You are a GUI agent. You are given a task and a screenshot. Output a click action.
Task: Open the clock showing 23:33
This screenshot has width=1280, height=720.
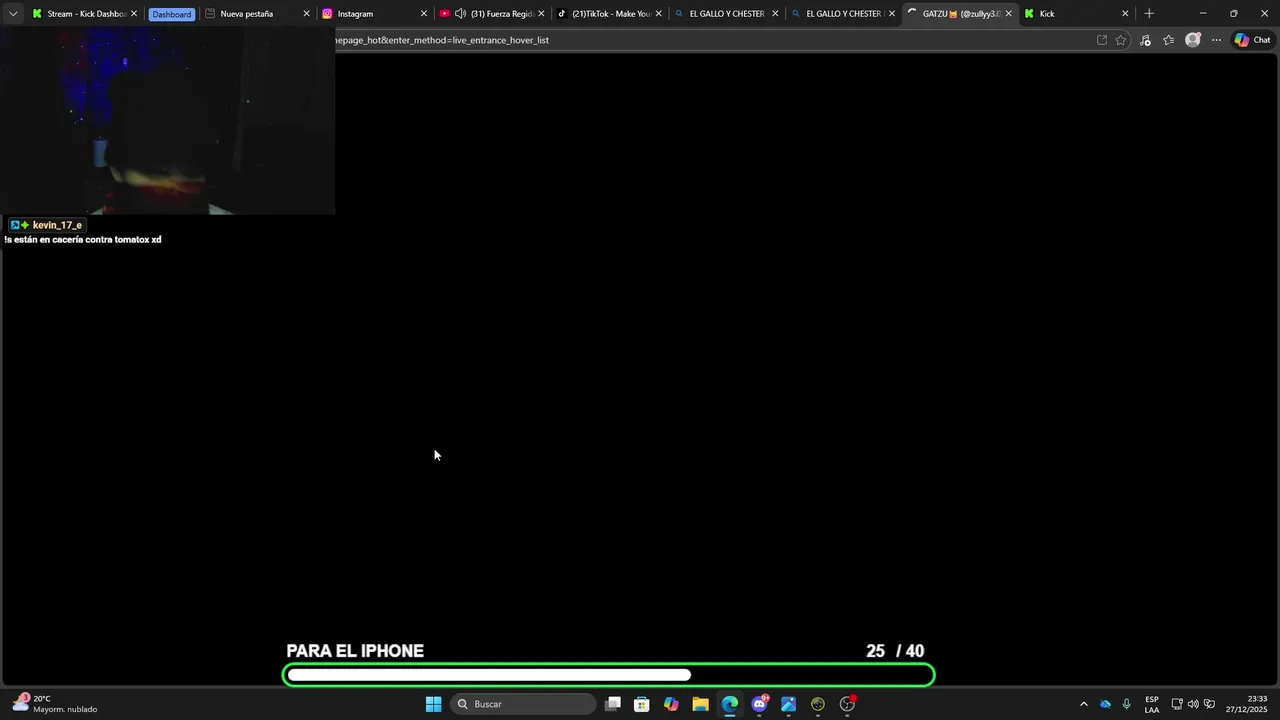pos(1247,704)
